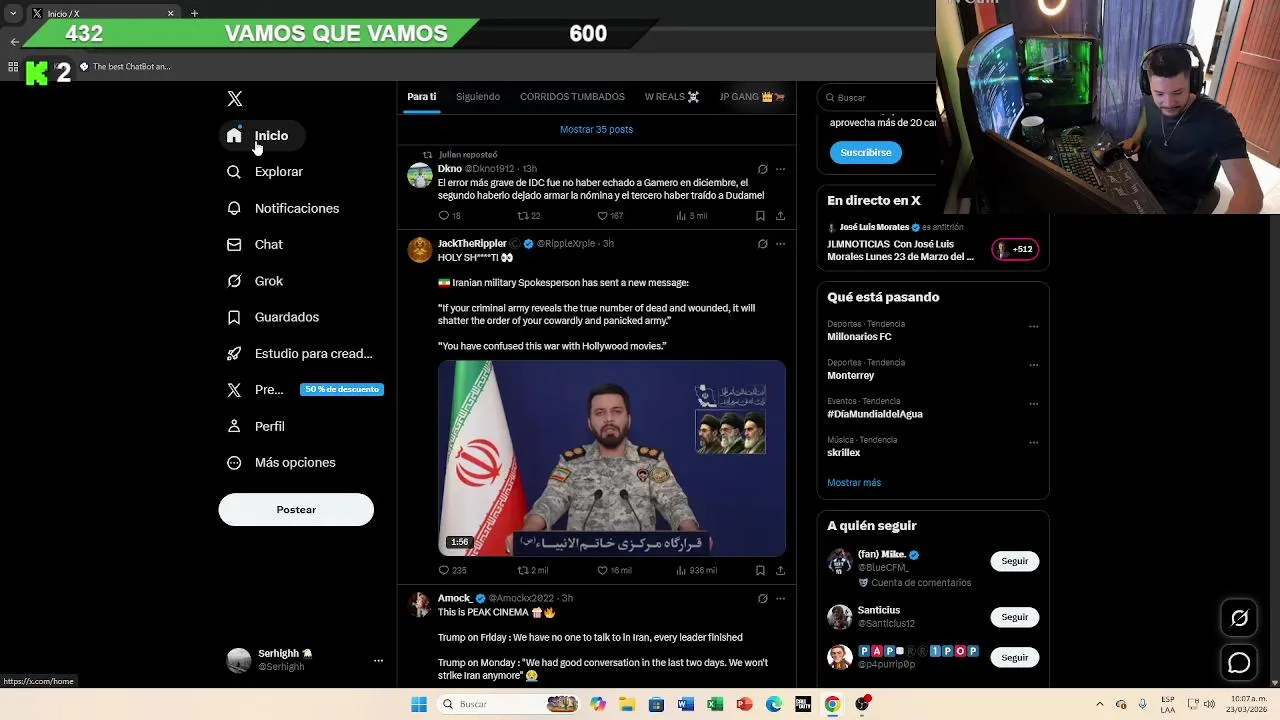Switch to the W REALS tab
The image size is (1280, 720).
click(672, 97)
